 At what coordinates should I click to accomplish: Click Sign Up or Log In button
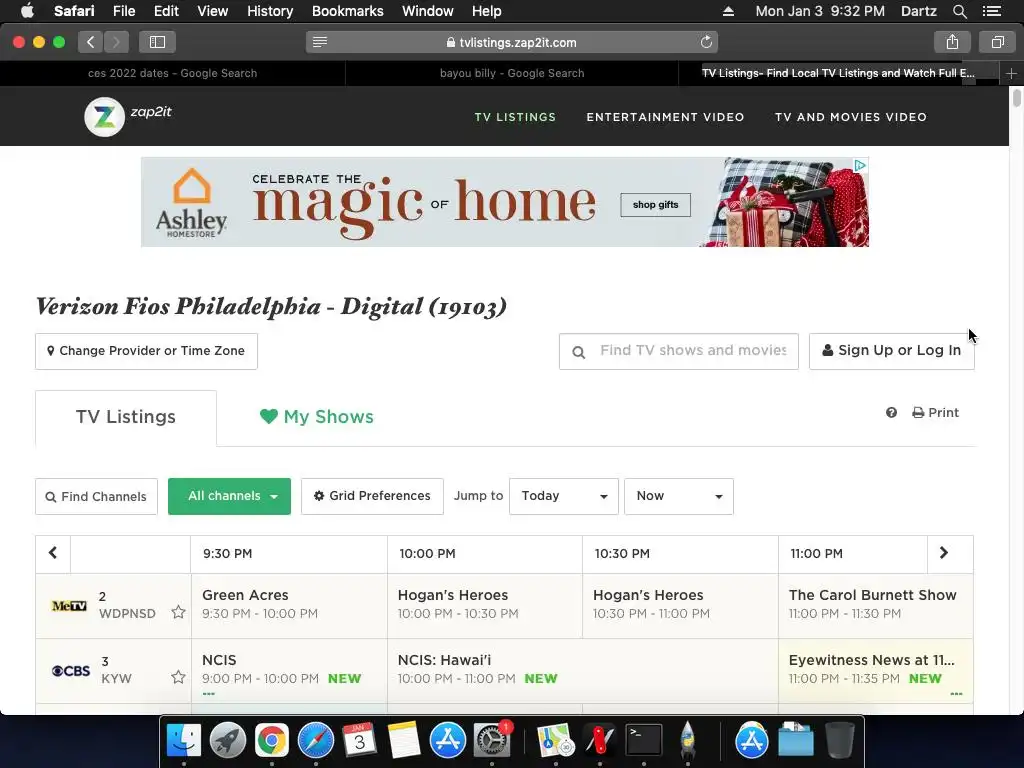tap(891, 351)
